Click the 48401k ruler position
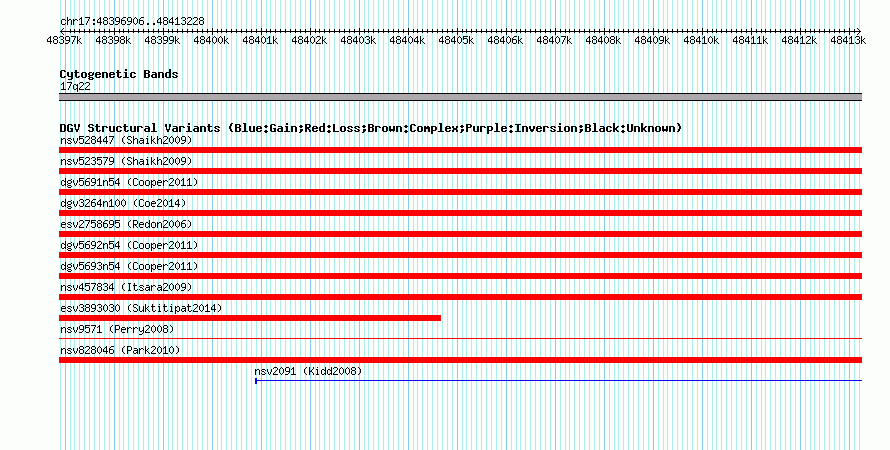This screenshot has width=890, height=450. [260, 40]
